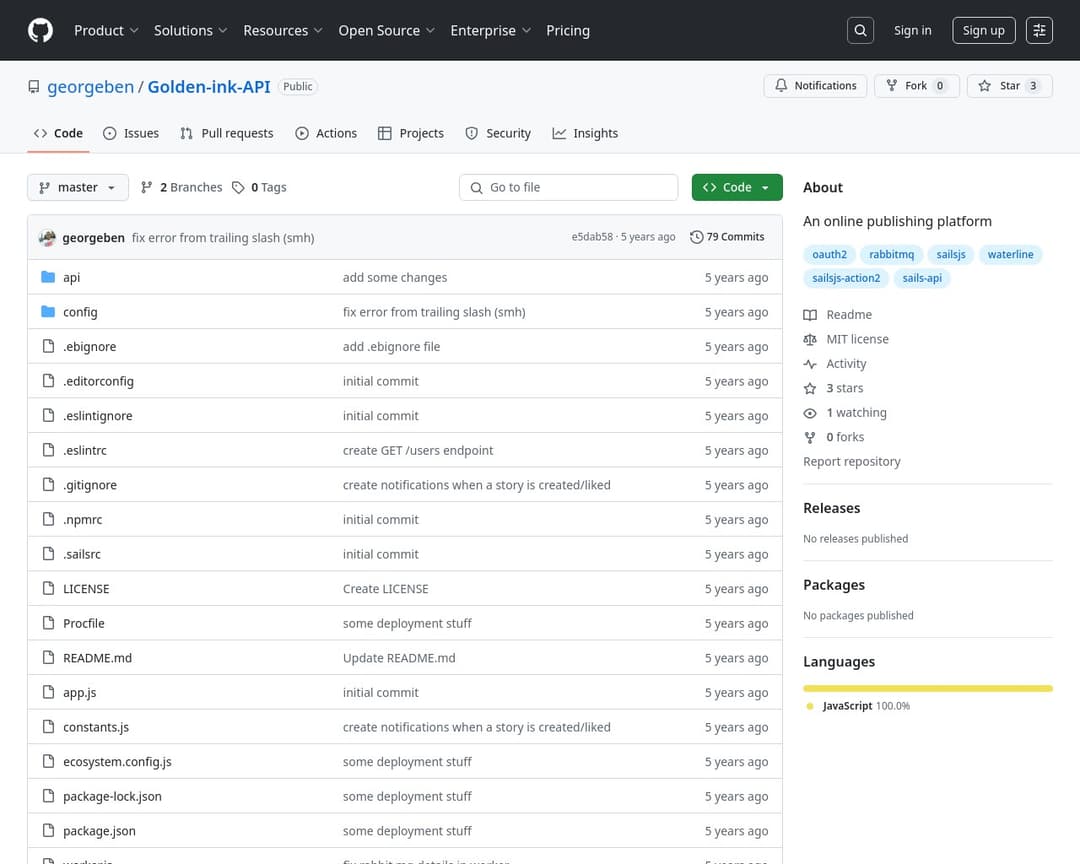Open the Golden-ink-API repository link

coord(209,87)
